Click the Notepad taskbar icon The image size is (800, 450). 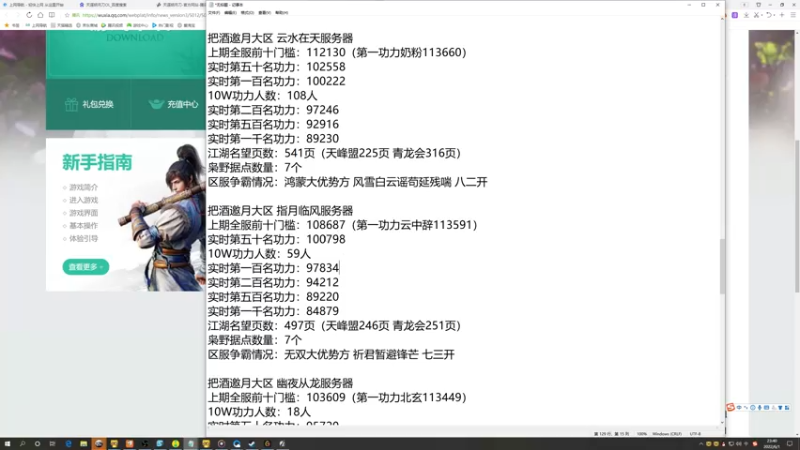191,444
